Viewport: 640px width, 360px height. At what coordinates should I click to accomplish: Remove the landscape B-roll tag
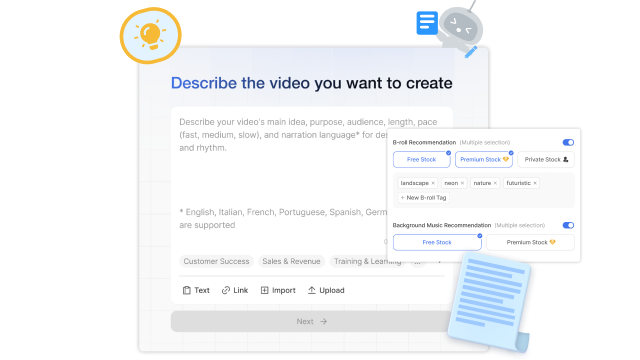[433, 183]
